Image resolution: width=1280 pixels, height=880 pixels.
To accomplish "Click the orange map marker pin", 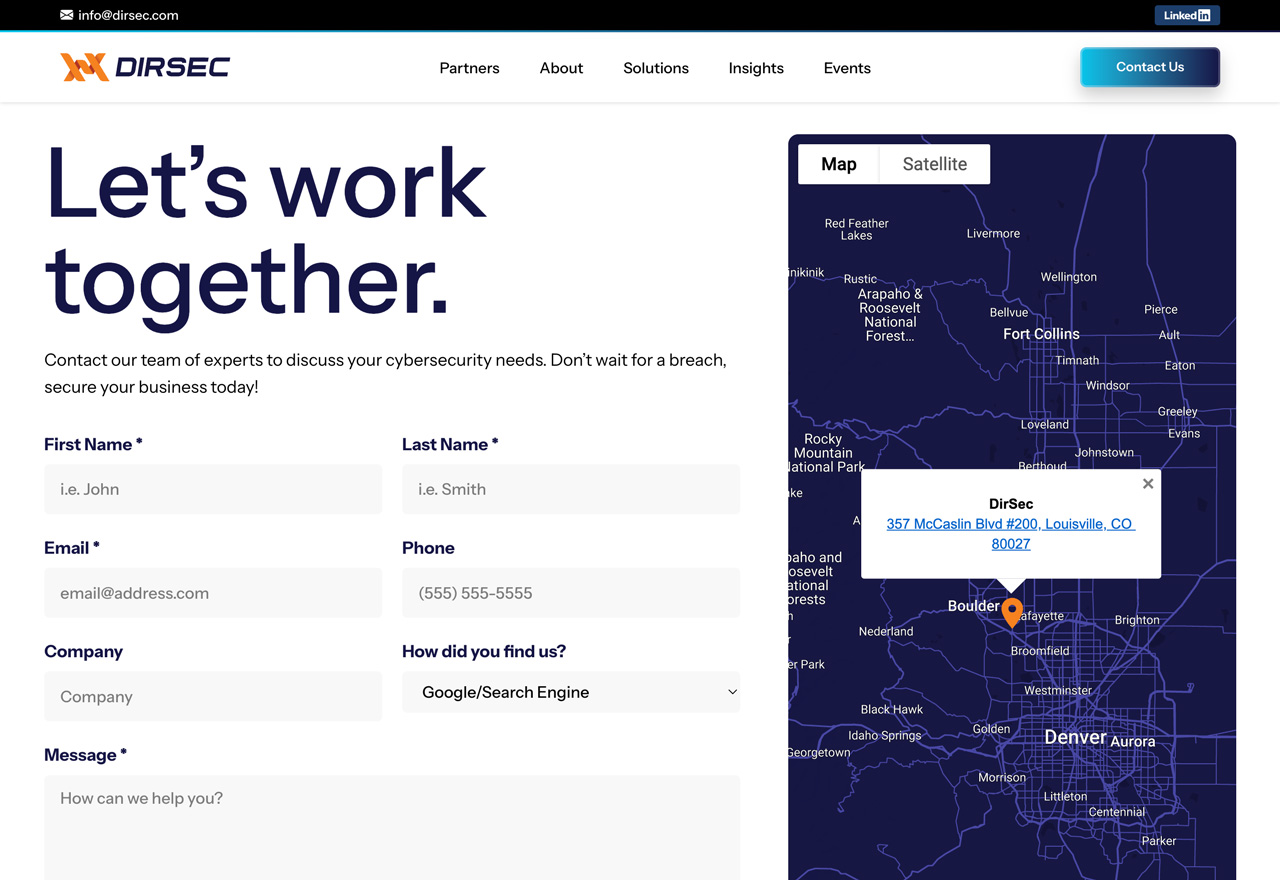I will tap(1012, 611).
